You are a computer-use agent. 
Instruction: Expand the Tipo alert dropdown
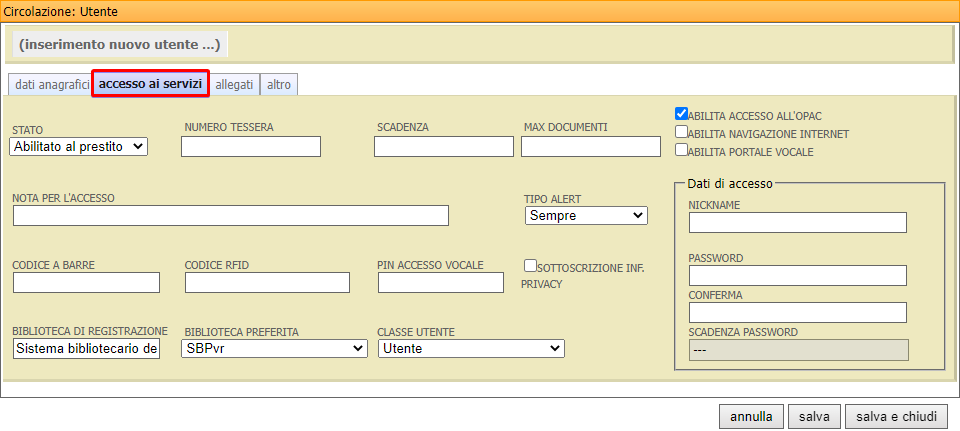pyautogui.click(x=586, y=215)
